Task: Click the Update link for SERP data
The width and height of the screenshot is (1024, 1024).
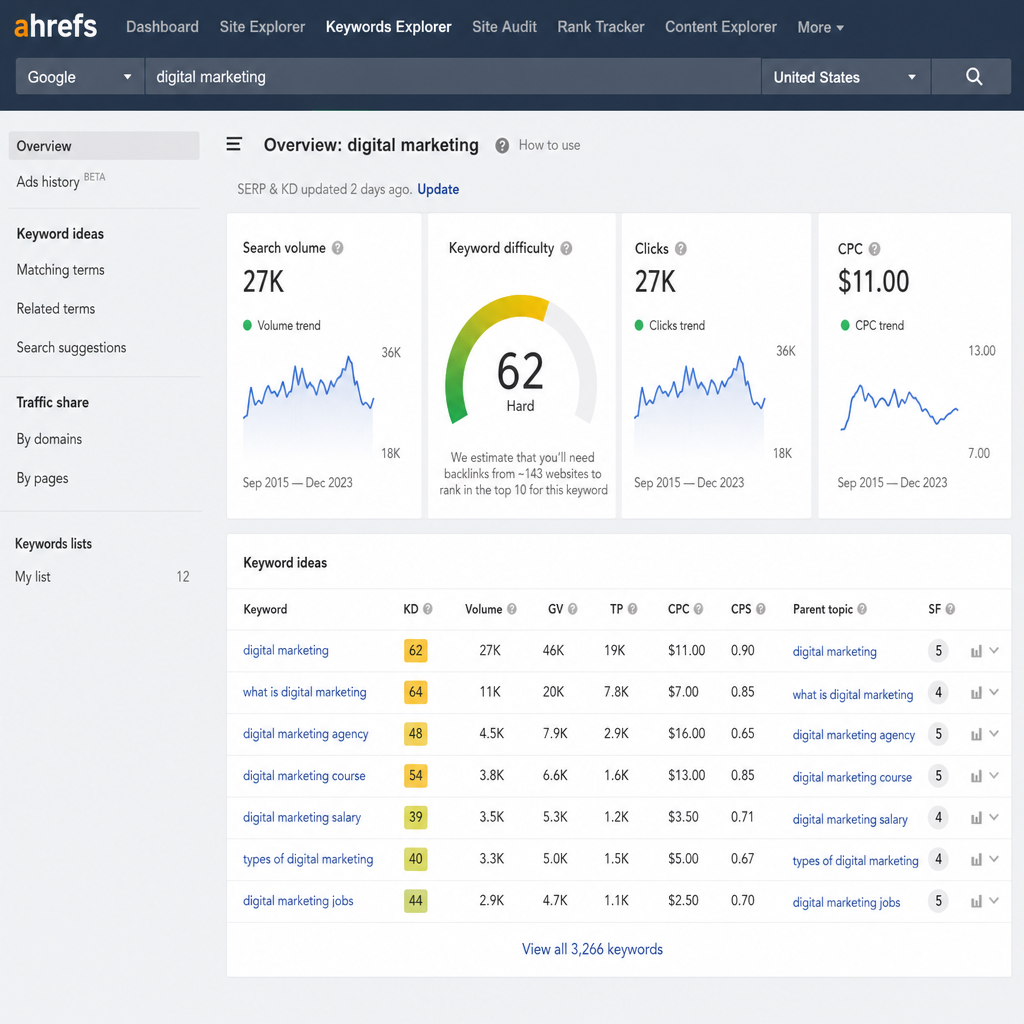Action: [438, 189]
